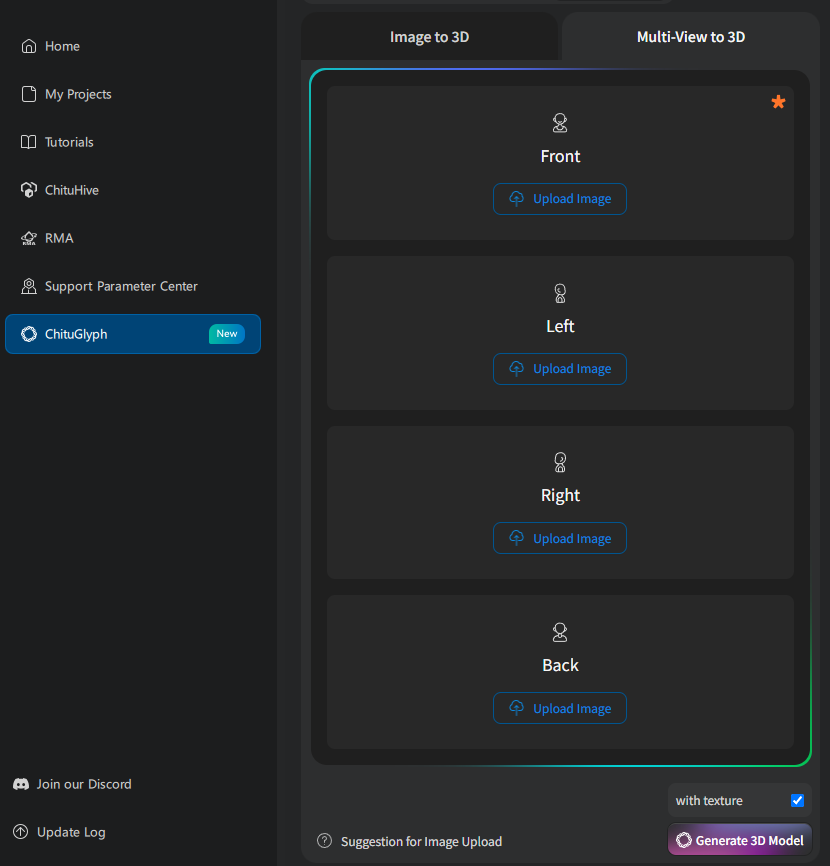This screenshot has width=830, height=866.
Task: Click the Right label text
Action: point(560,496)
